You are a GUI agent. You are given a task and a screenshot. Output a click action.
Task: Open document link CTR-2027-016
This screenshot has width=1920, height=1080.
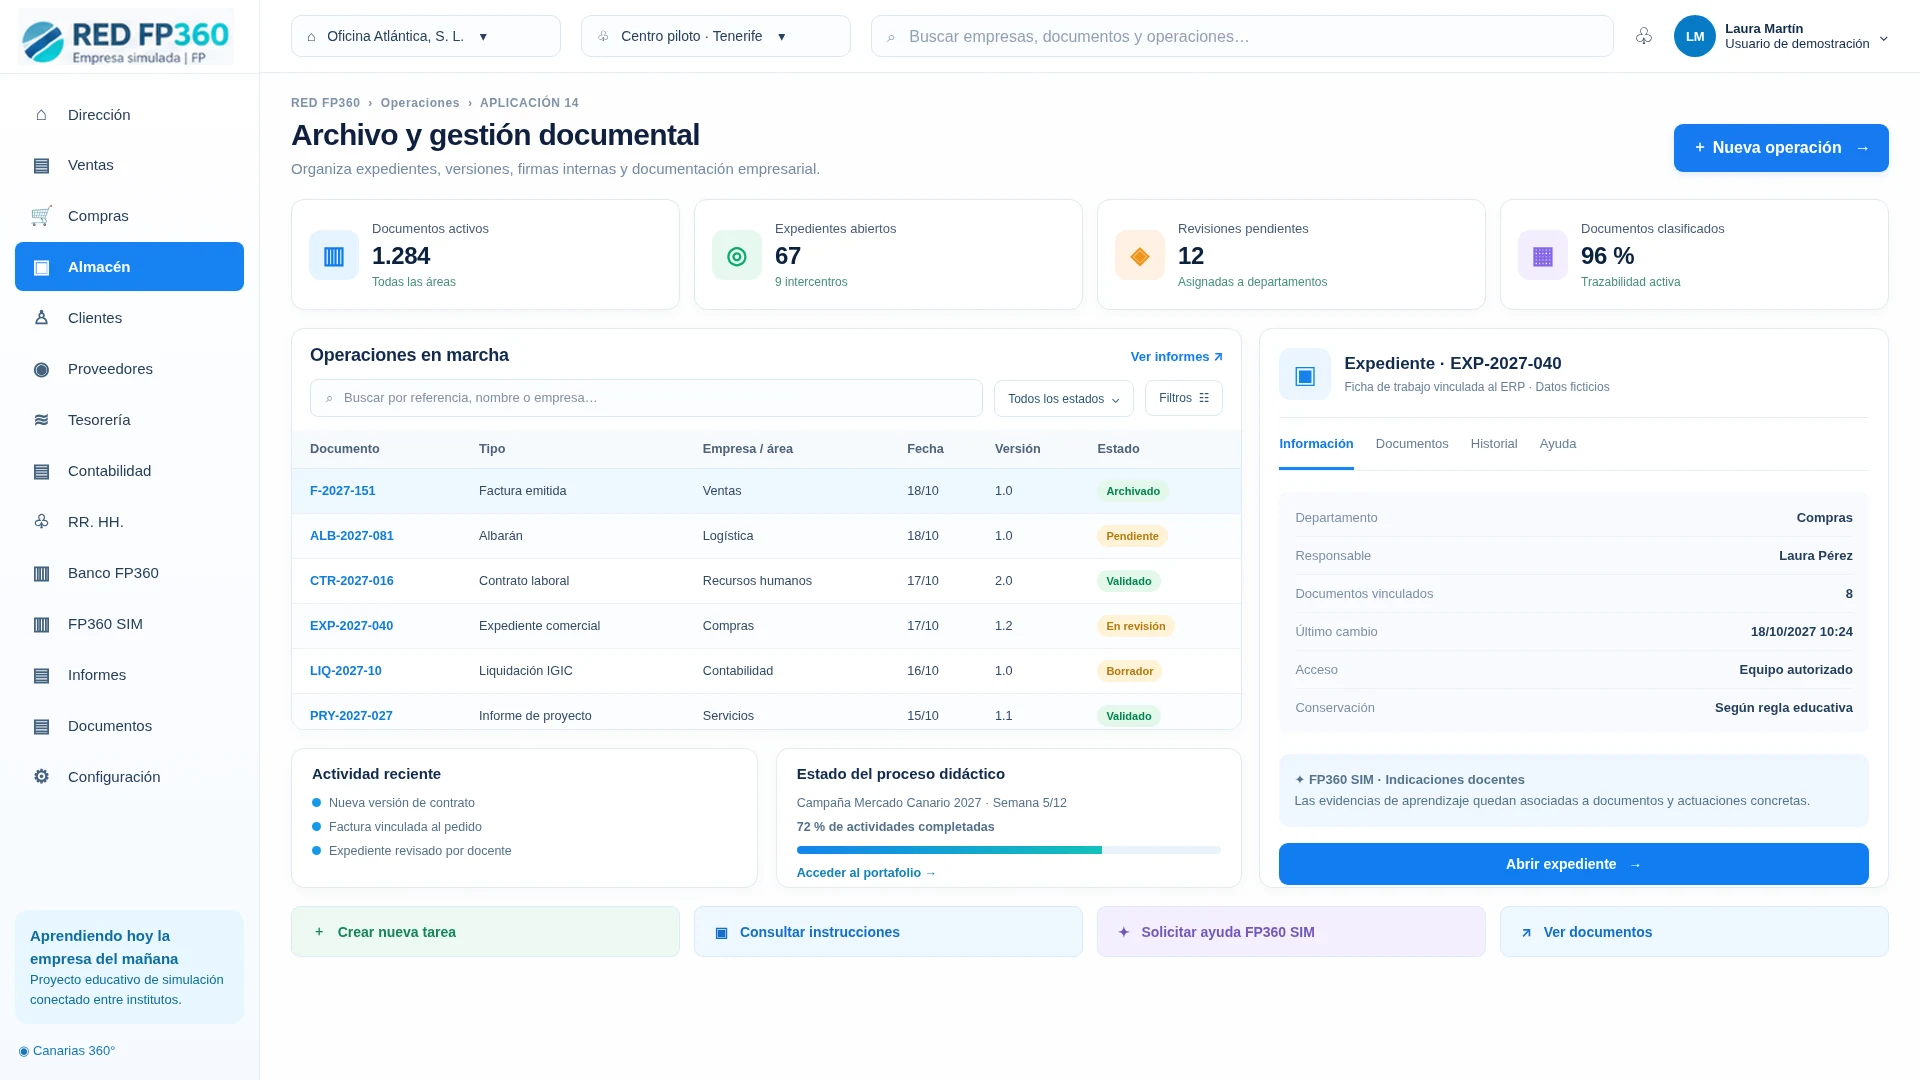(x=352, y=581)
